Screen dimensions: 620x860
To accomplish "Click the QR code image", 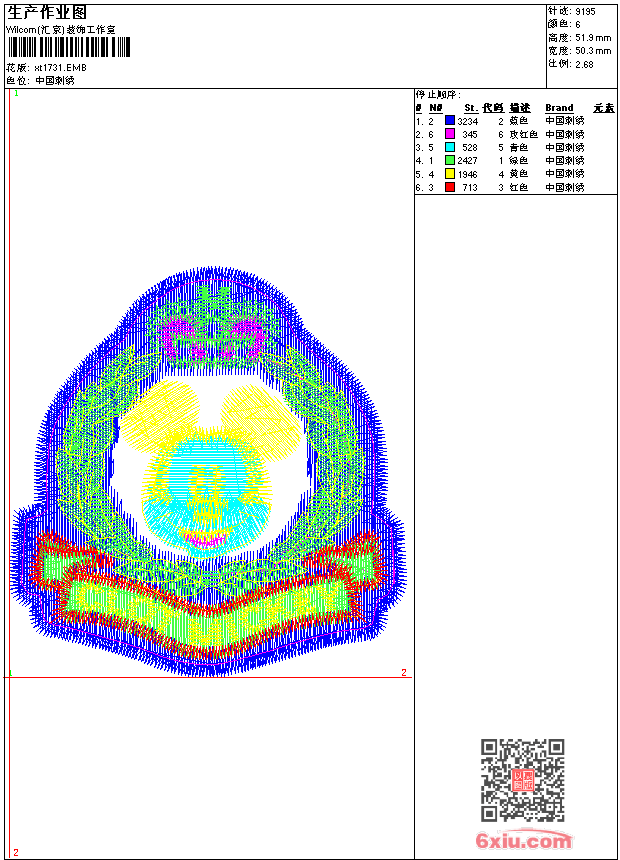I will coord(522,780).
